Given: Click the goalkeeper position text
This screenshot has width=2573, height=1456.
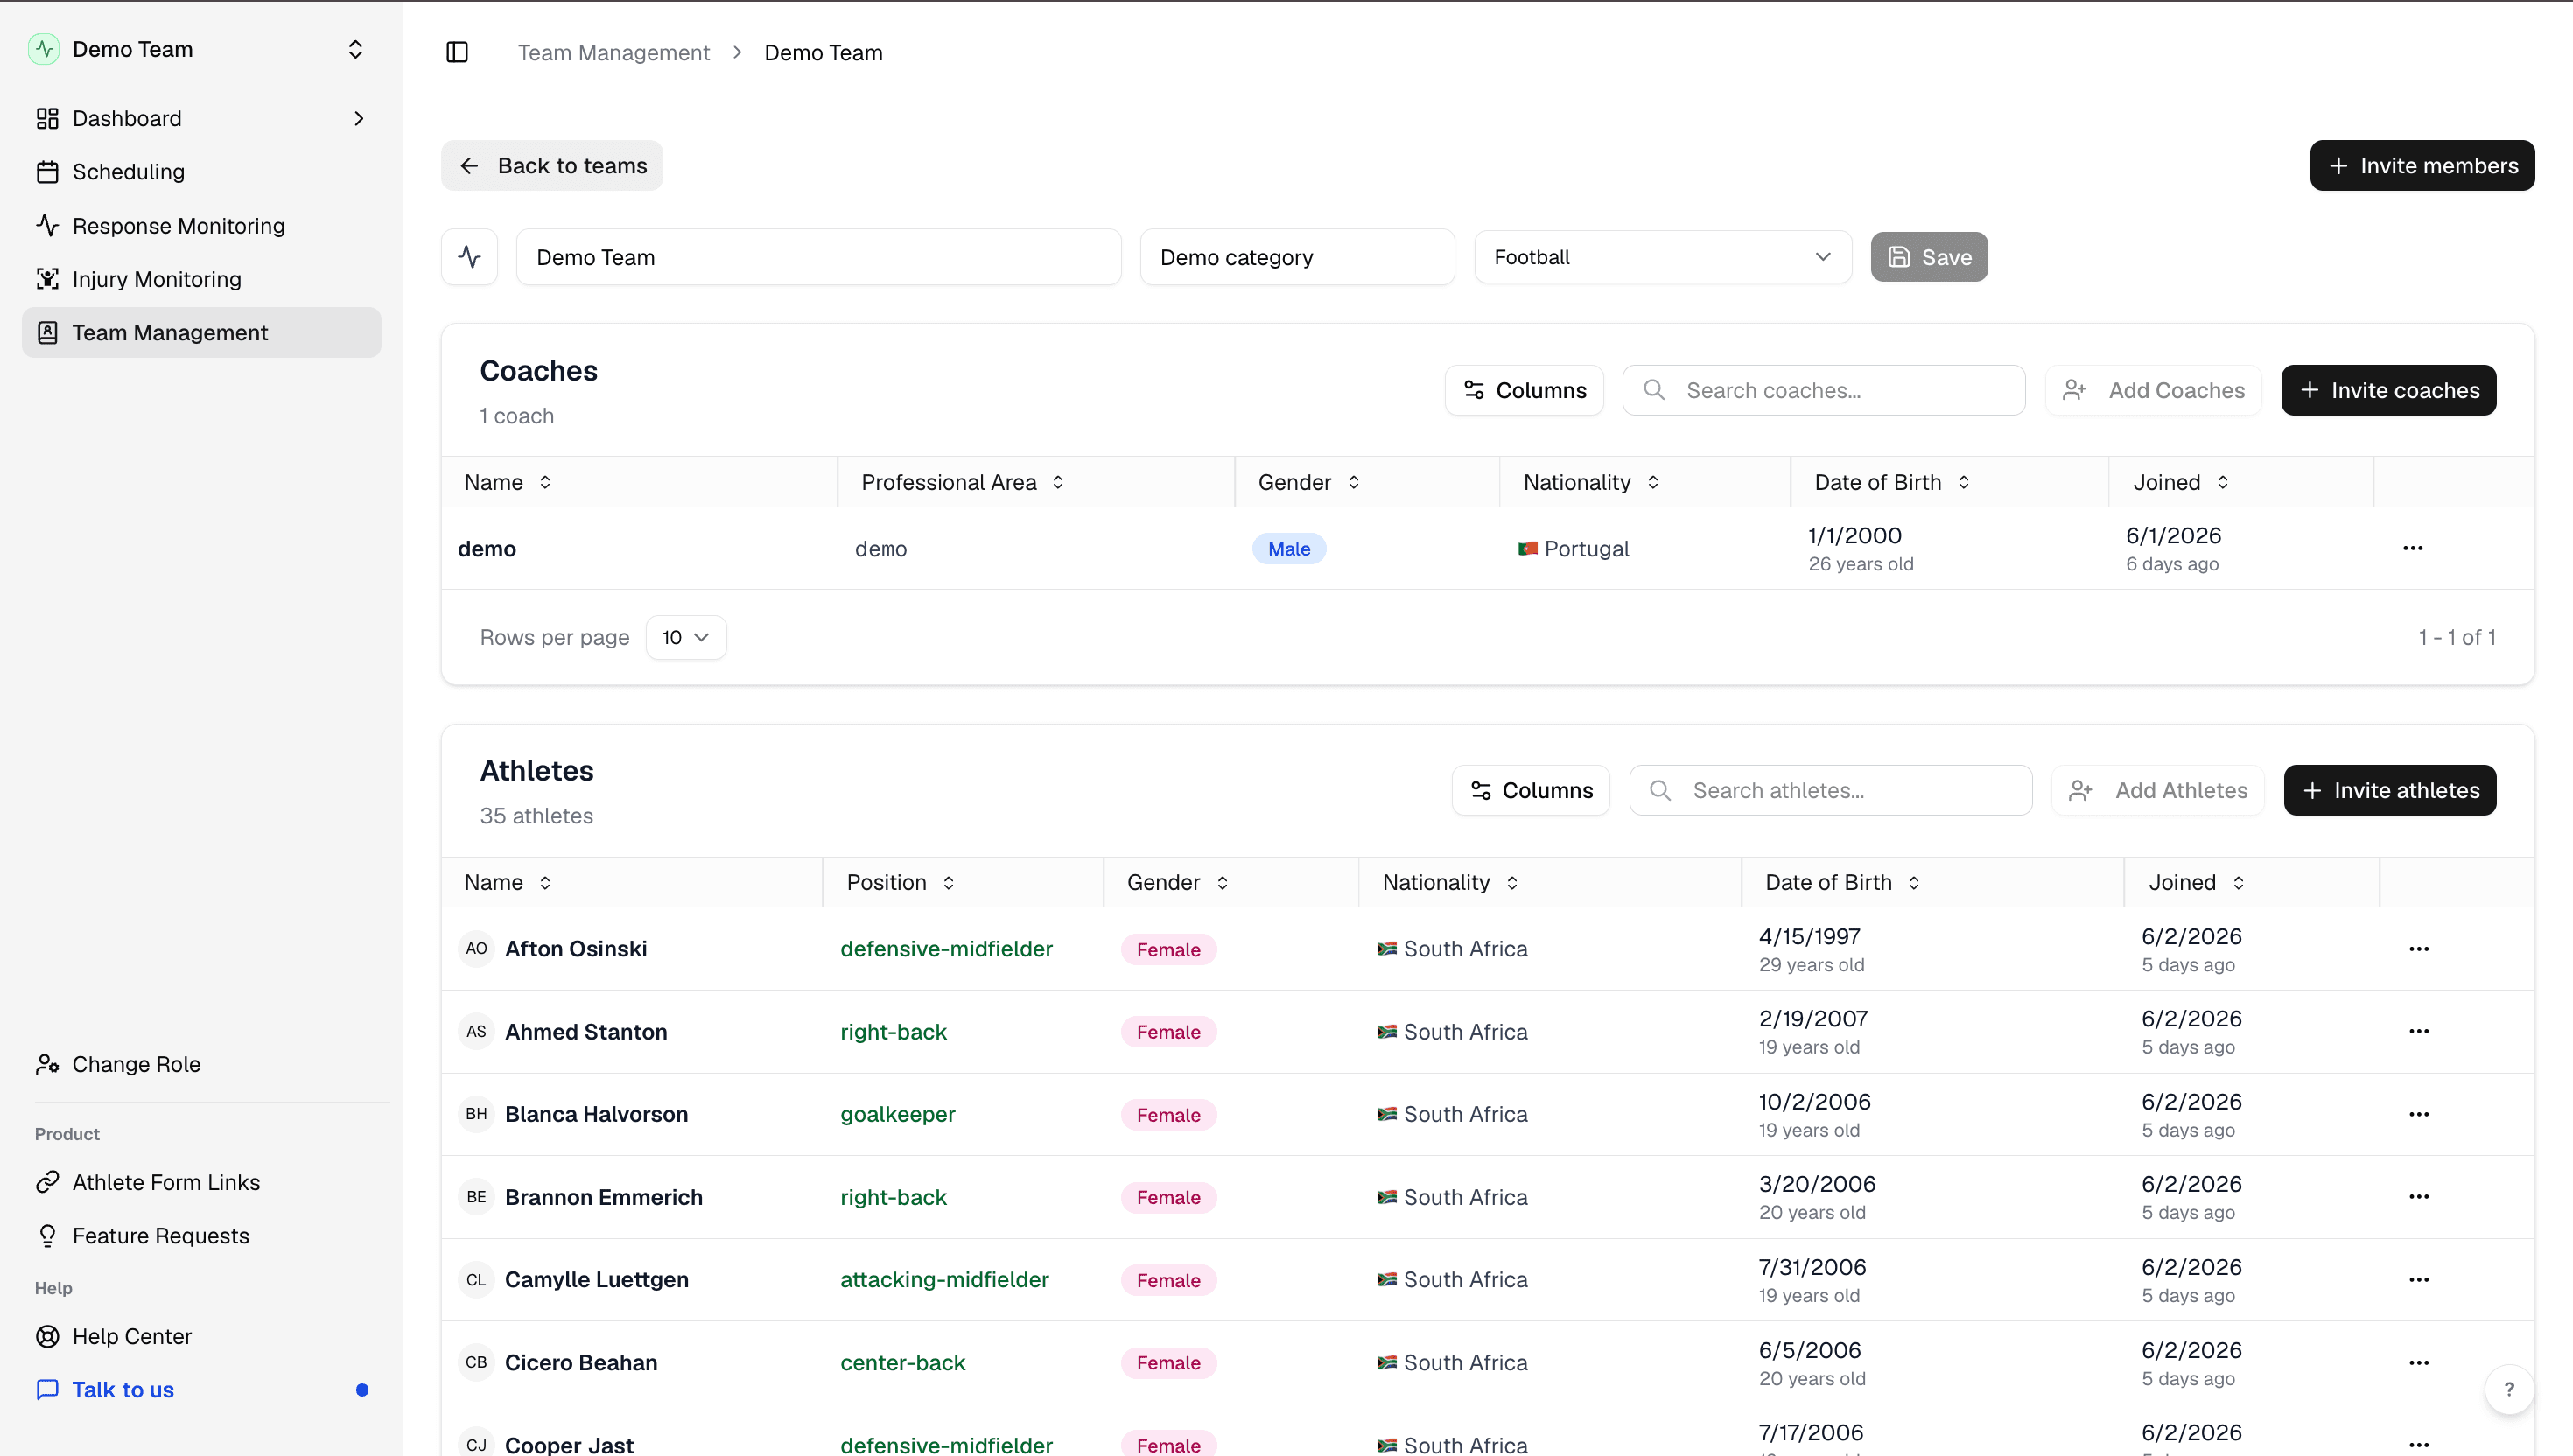Looking at the screenshot, I should point(898,1114).
